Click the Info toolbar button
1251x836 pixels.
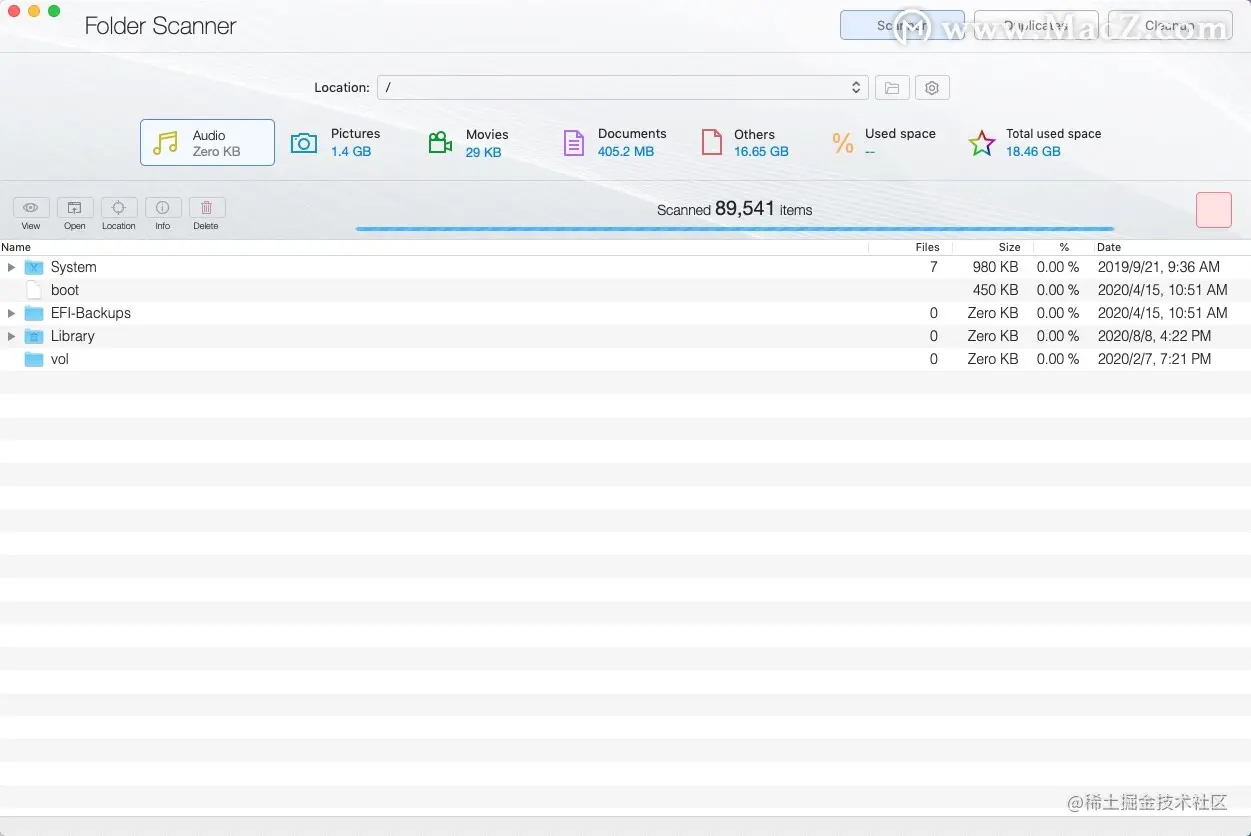163,208
